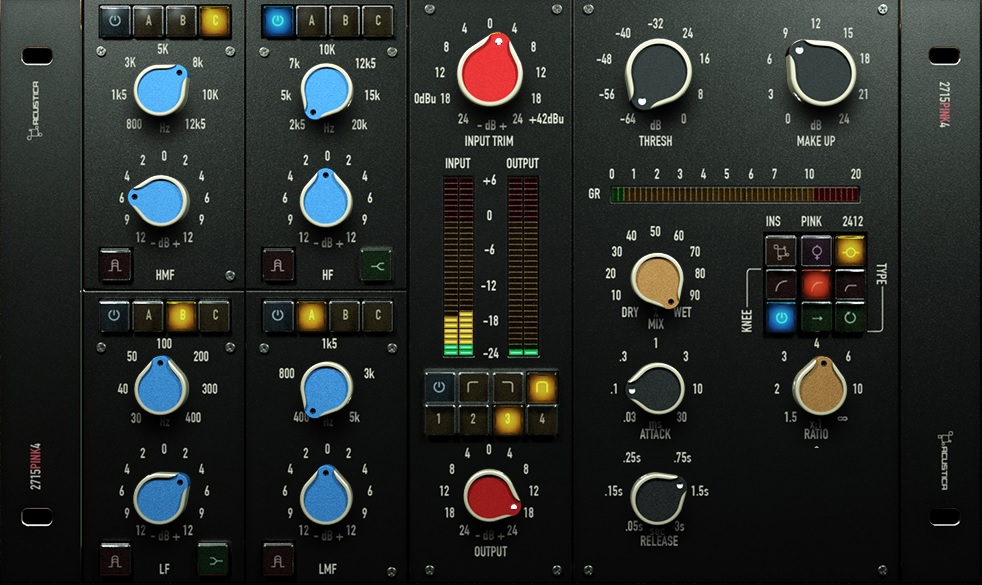Screen dimensions: 982x585
Task: Select preset A in the HF band
Action: pyautogui.click(x=311, y=21)
